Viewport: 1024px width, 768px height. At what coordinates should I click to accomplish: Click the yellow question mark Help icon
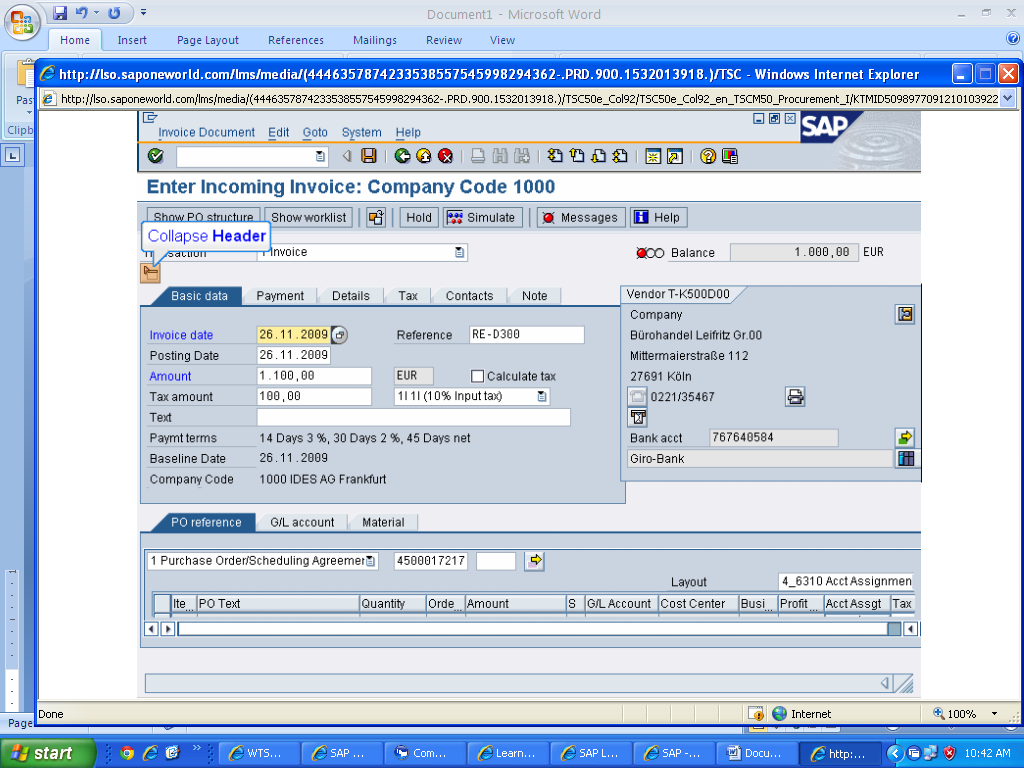click(x=708, y=156)
